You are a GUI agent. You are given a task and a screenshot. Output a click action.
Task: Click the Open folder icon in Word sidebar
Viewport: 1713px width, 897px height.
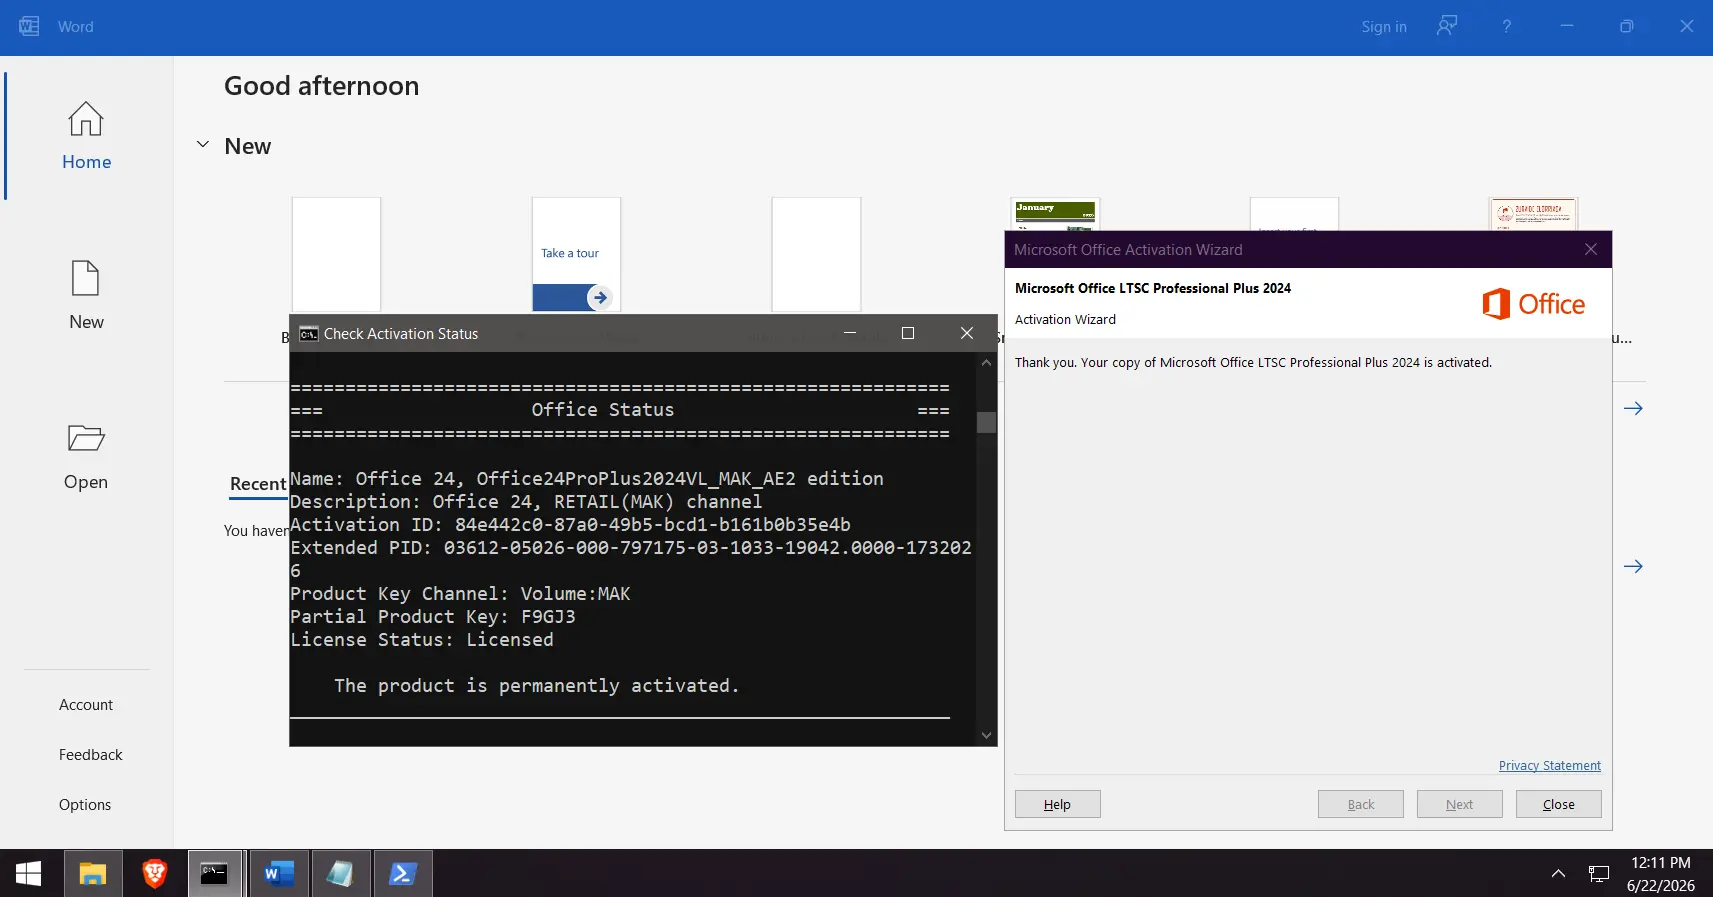coord(86,438)
